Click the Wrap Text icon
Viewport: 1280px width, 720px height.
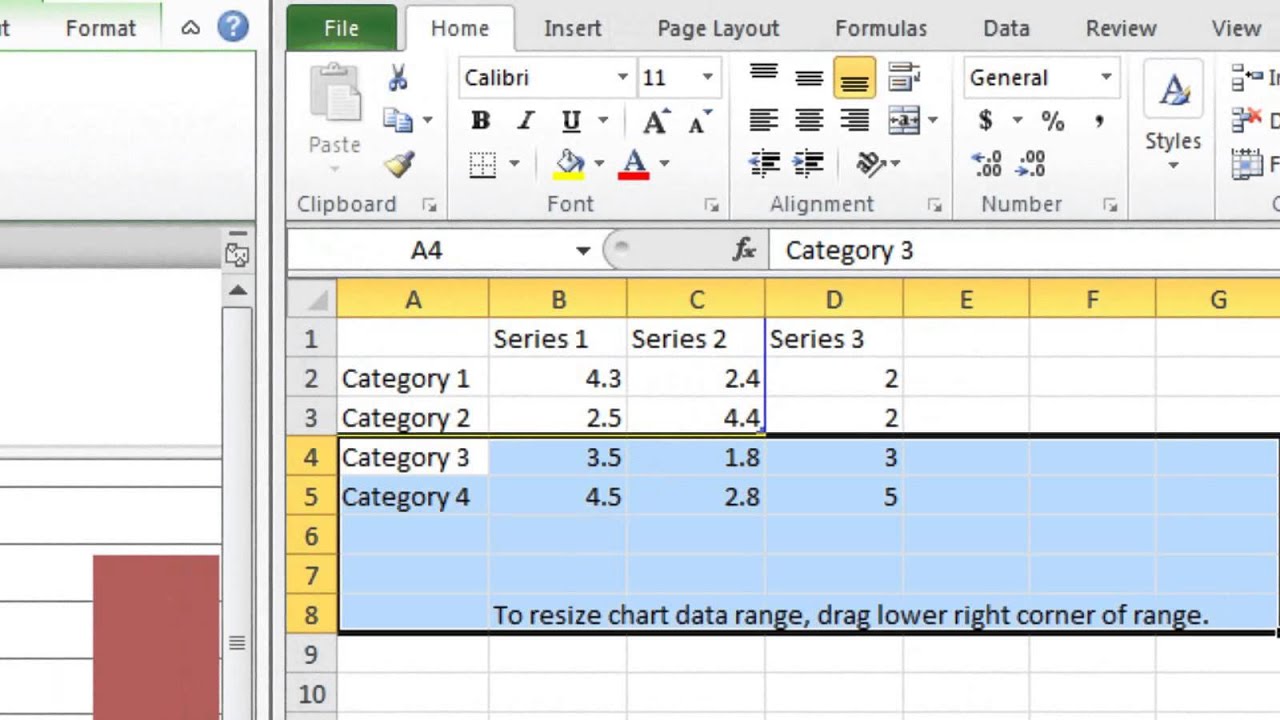(904, 78)
